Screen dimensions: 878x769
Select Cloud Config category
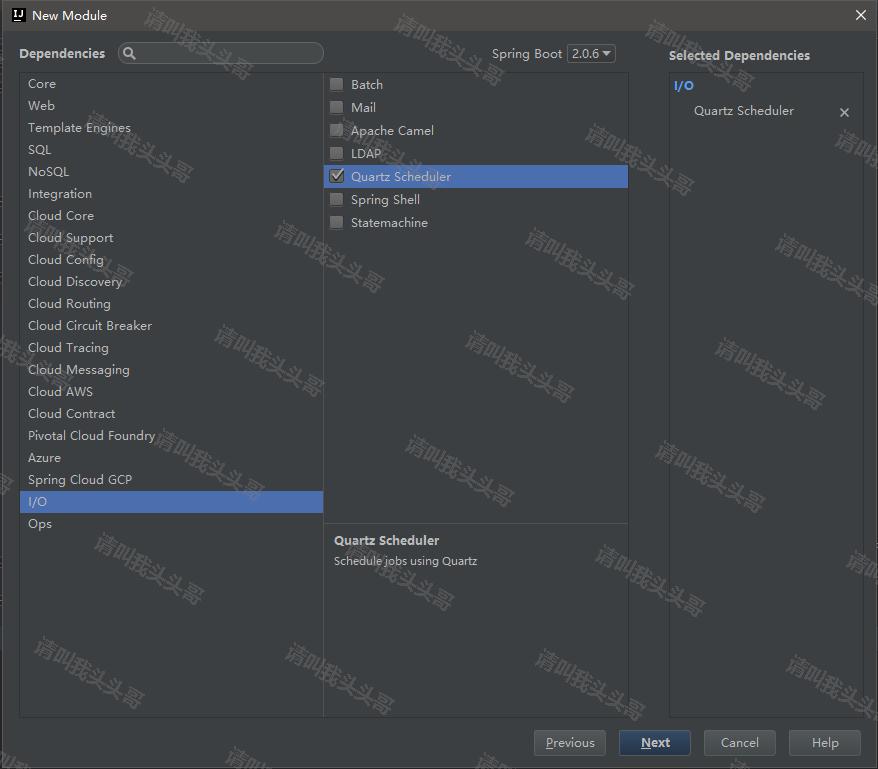(x=171, y=259)
